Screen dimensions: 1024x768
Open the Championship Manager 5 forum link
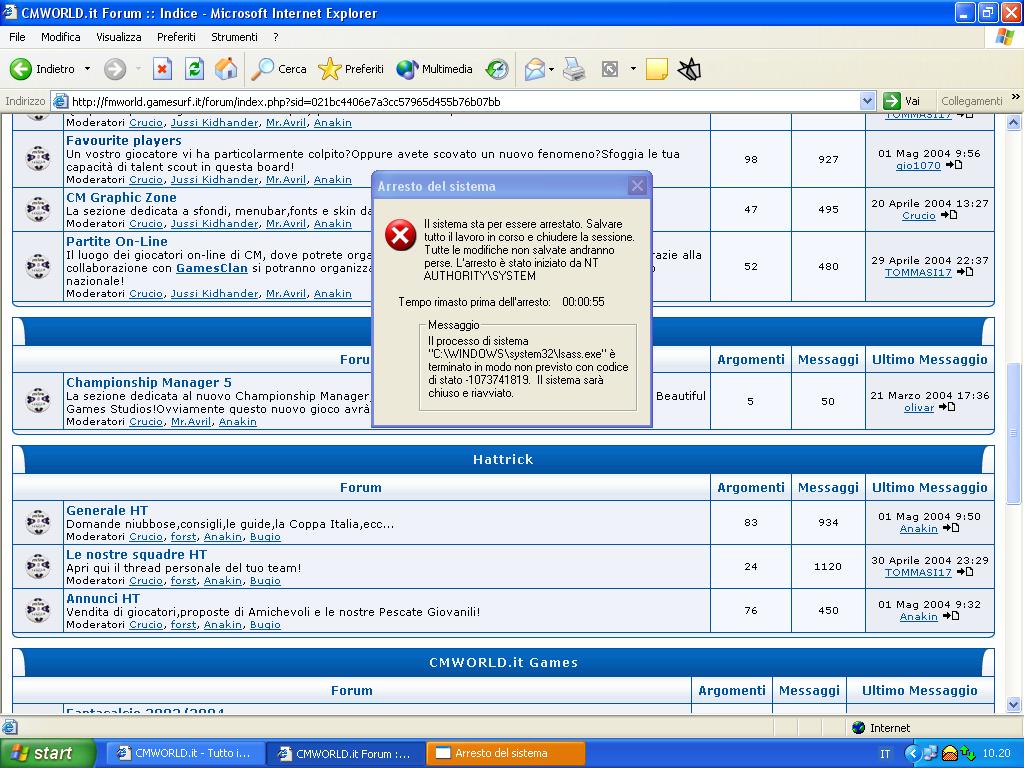coord(149,383)
